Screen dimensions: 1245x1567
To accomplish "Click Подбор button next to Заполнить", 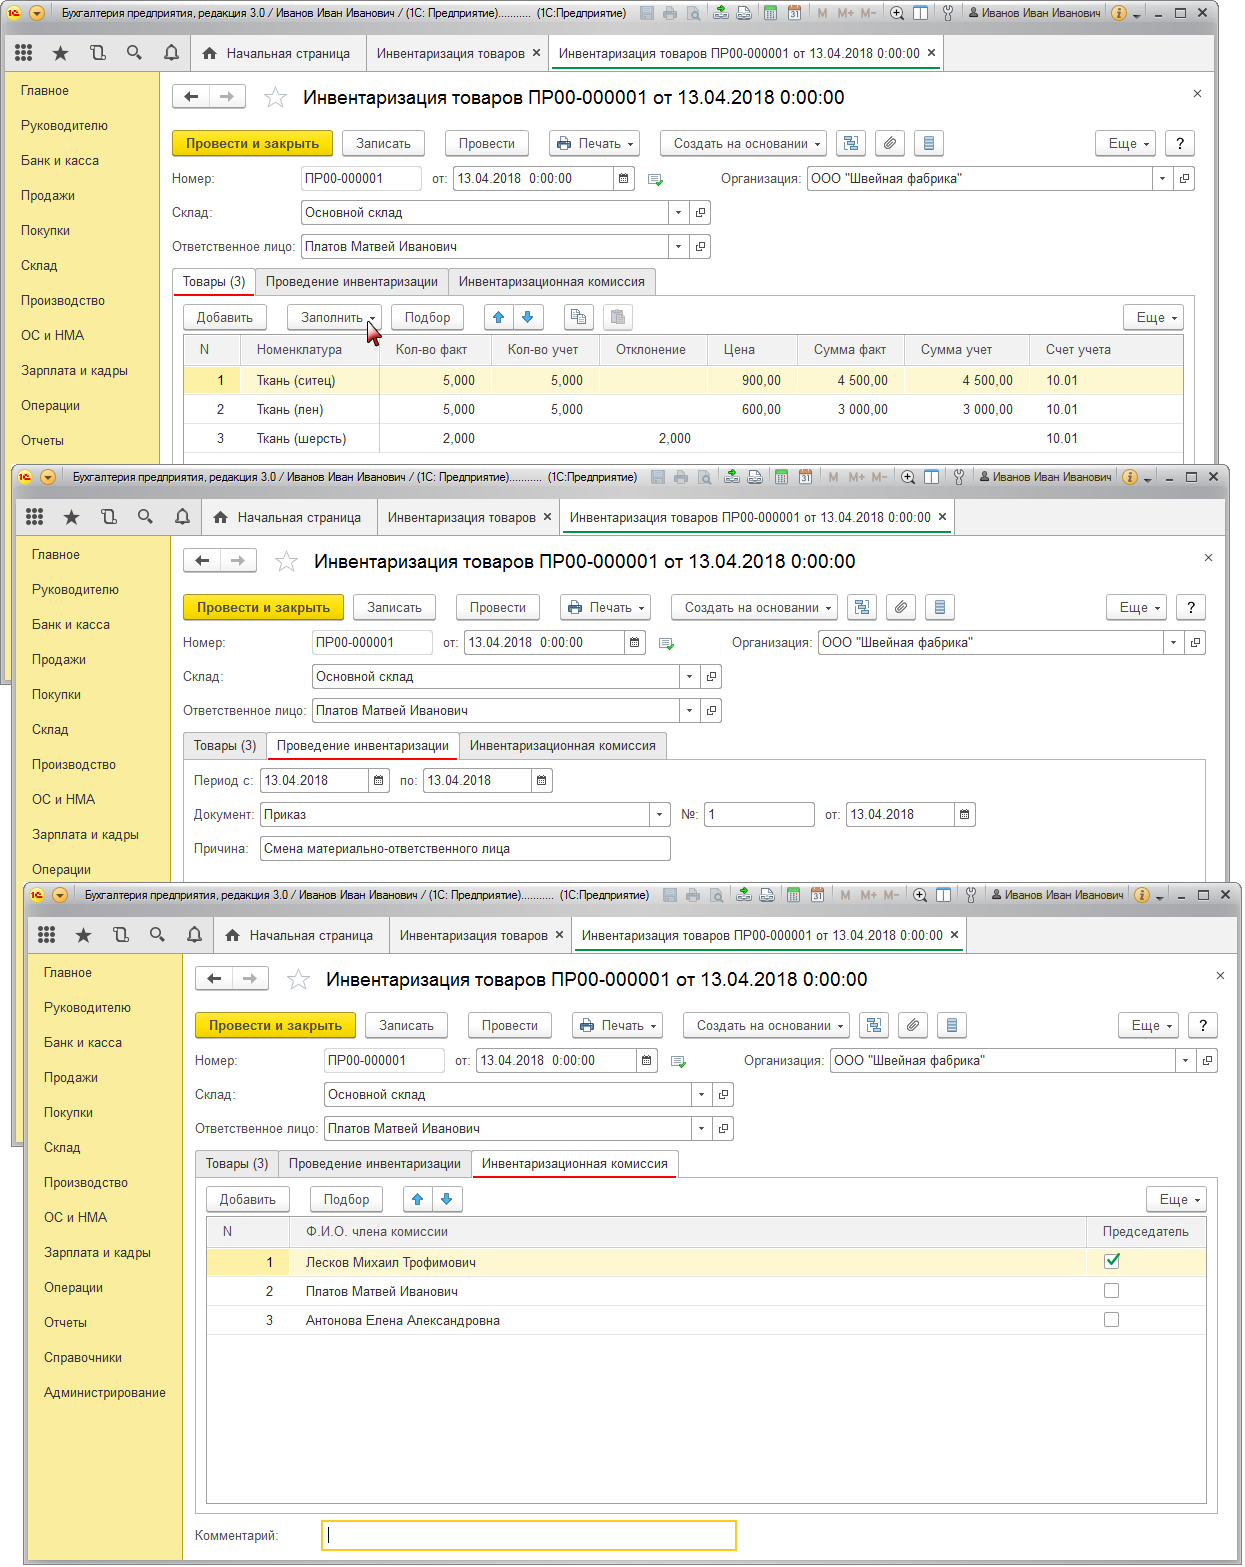I will [427, 317].
